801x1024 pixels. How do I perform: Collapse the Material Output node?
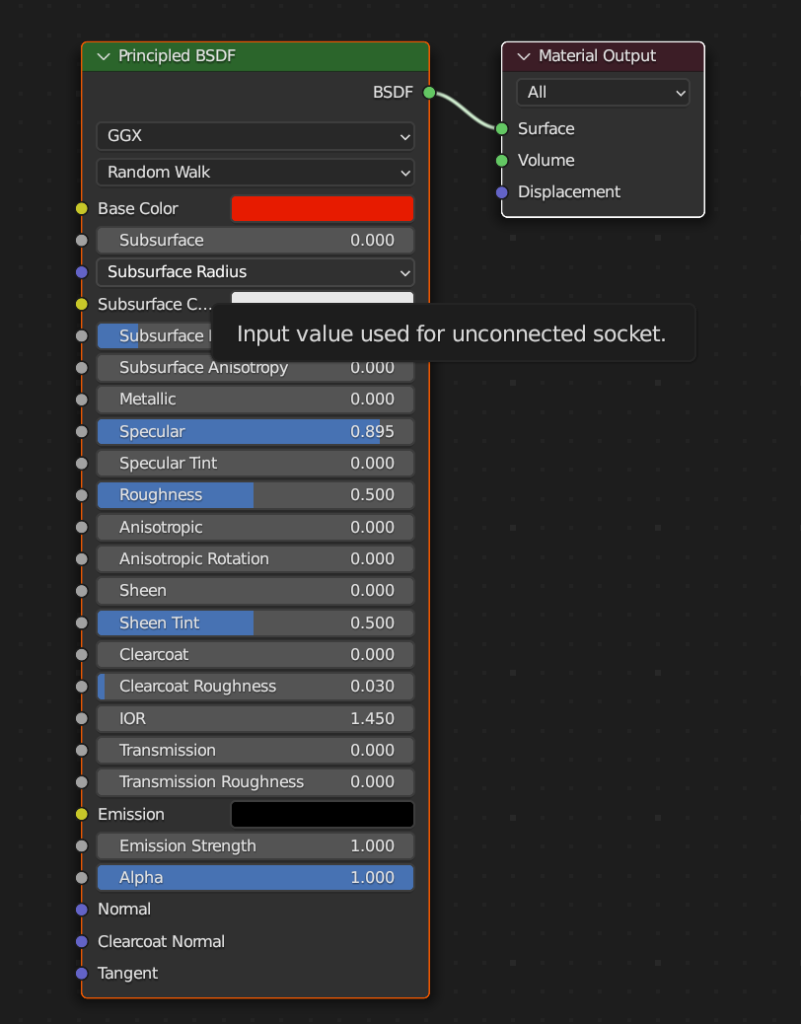(523, 57)
